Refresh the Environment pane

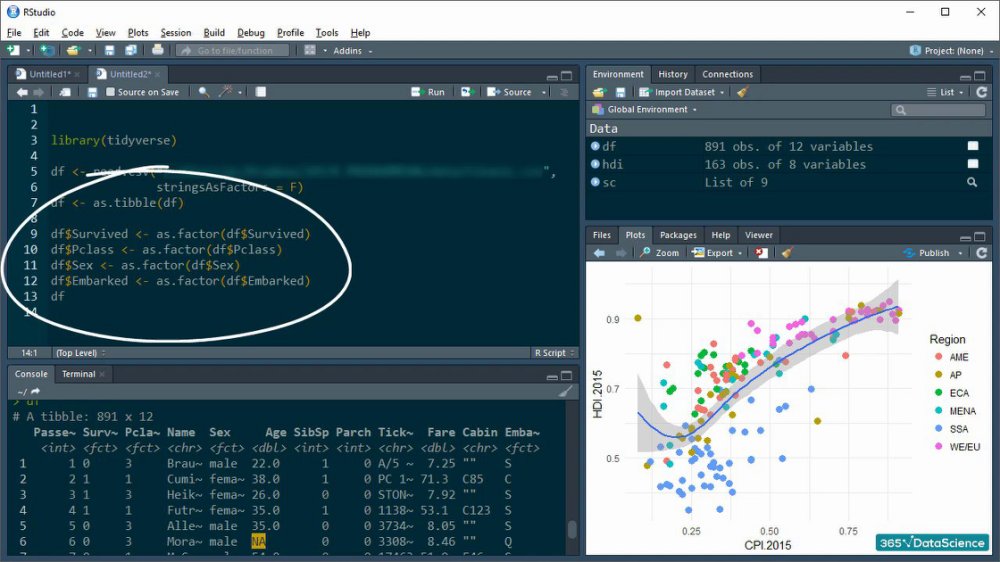pos(982,92)
